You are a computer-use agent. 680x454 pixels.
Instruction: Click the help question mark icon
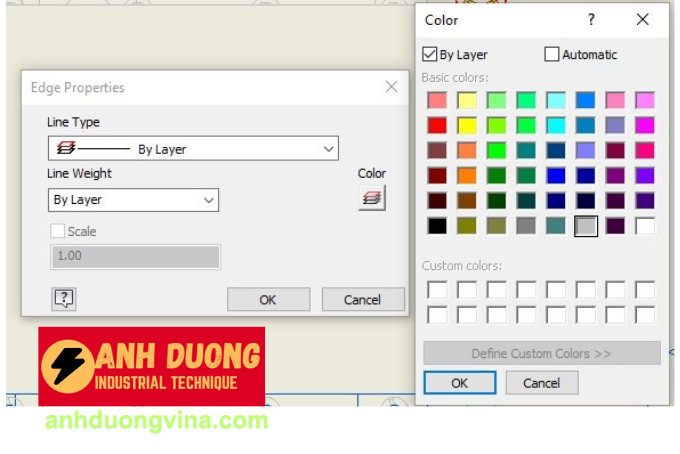(64, 298)
